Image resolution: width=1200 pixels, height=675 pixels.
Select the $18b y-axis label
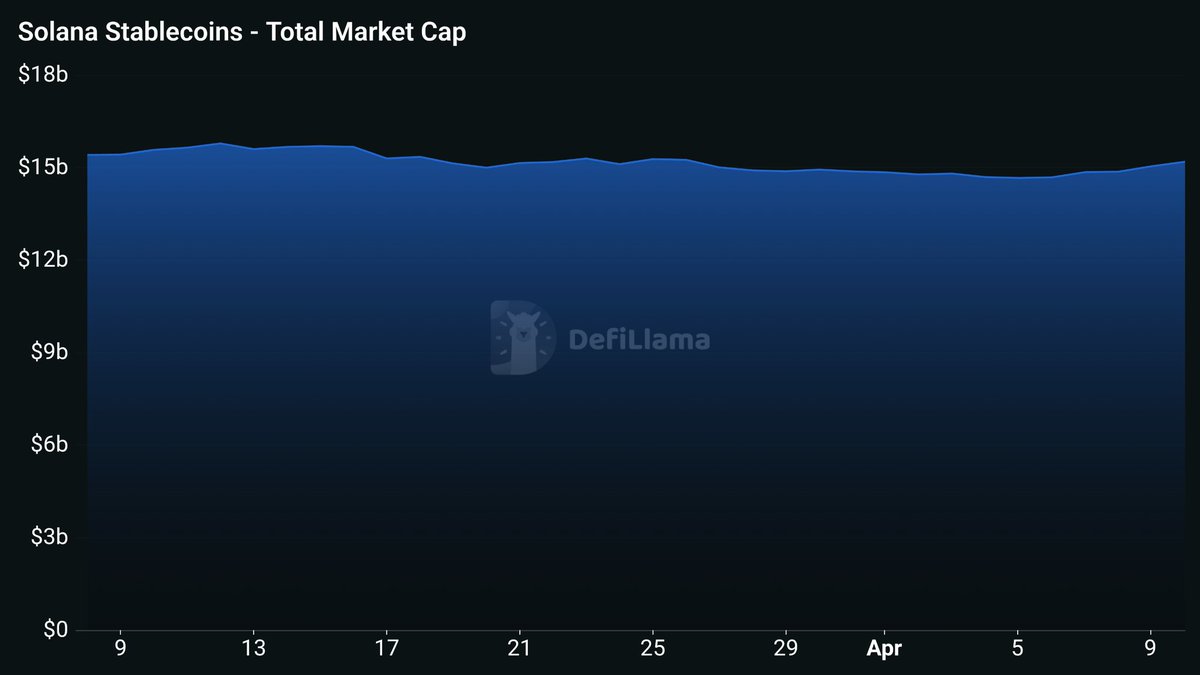coord(43,75)
